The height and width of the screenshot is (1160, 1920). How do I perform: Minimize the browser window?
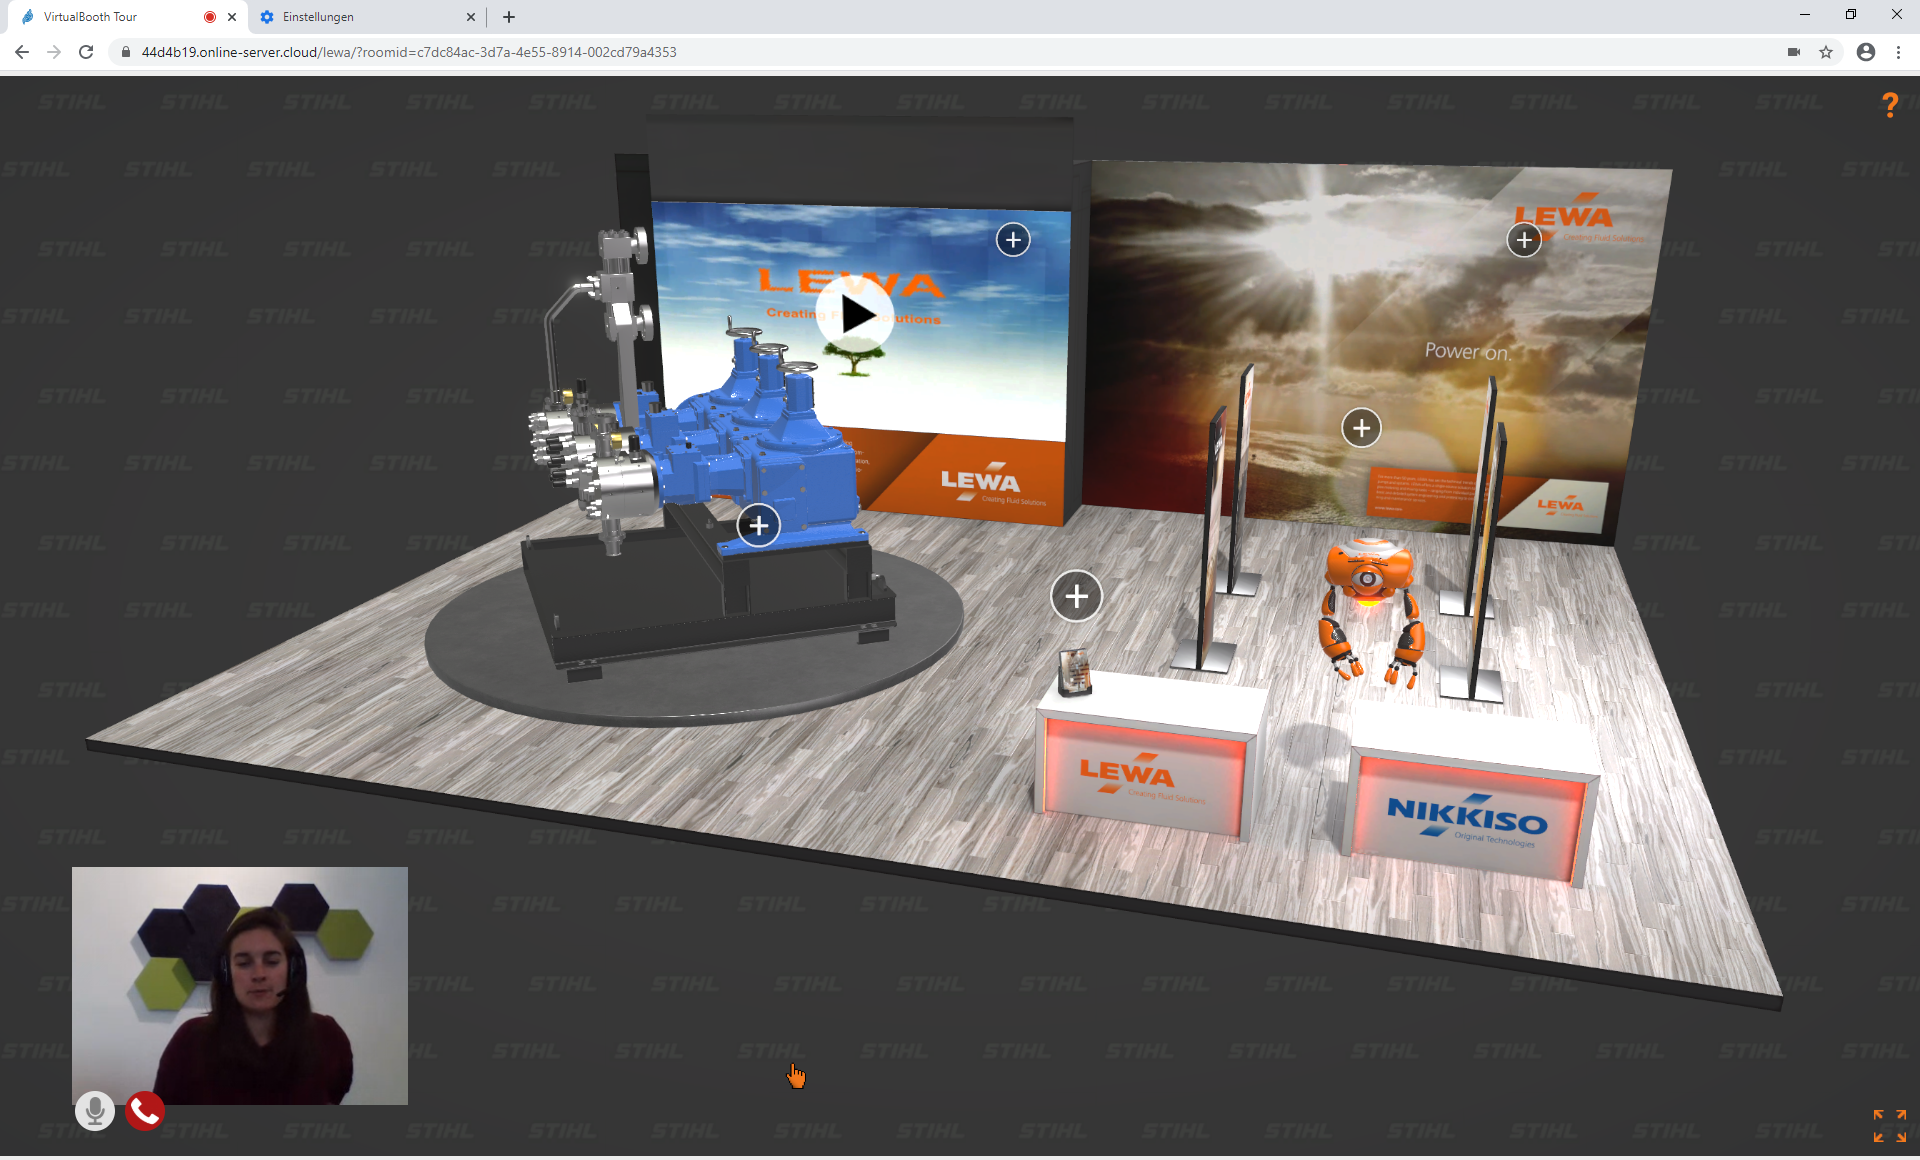[x=1805, y=14]
